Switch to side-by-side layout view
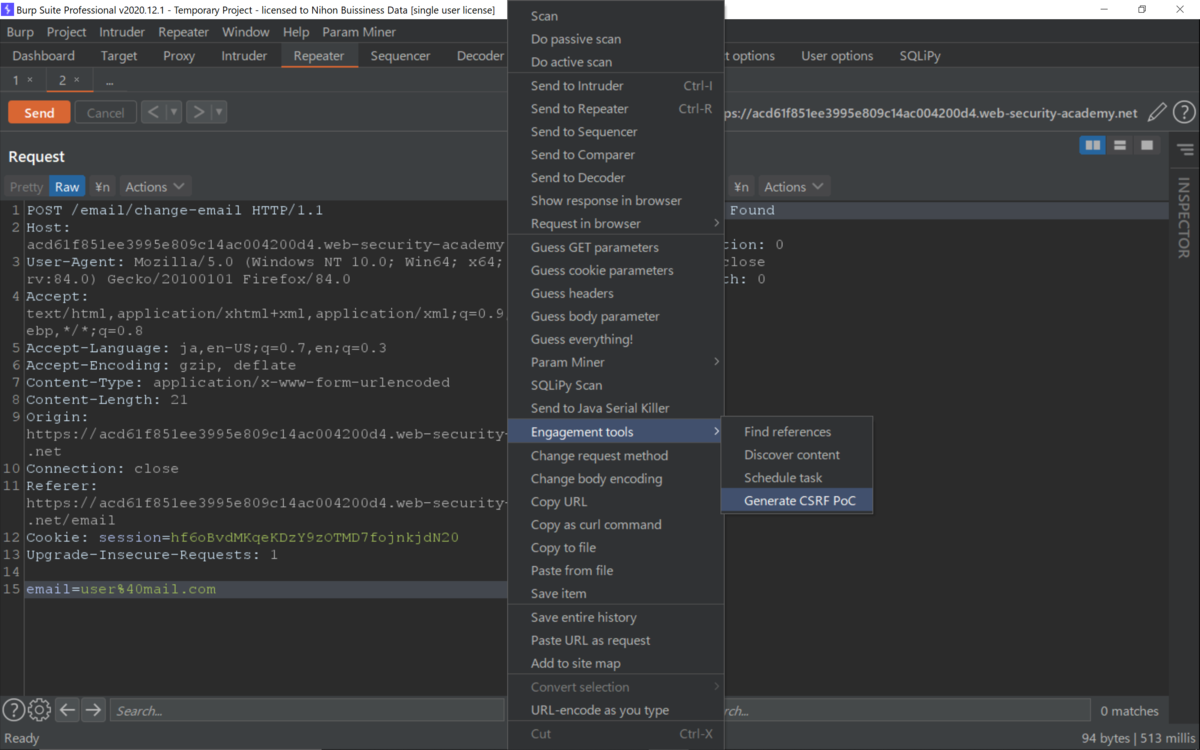The image size is (1200, 750). point(1093,146)
